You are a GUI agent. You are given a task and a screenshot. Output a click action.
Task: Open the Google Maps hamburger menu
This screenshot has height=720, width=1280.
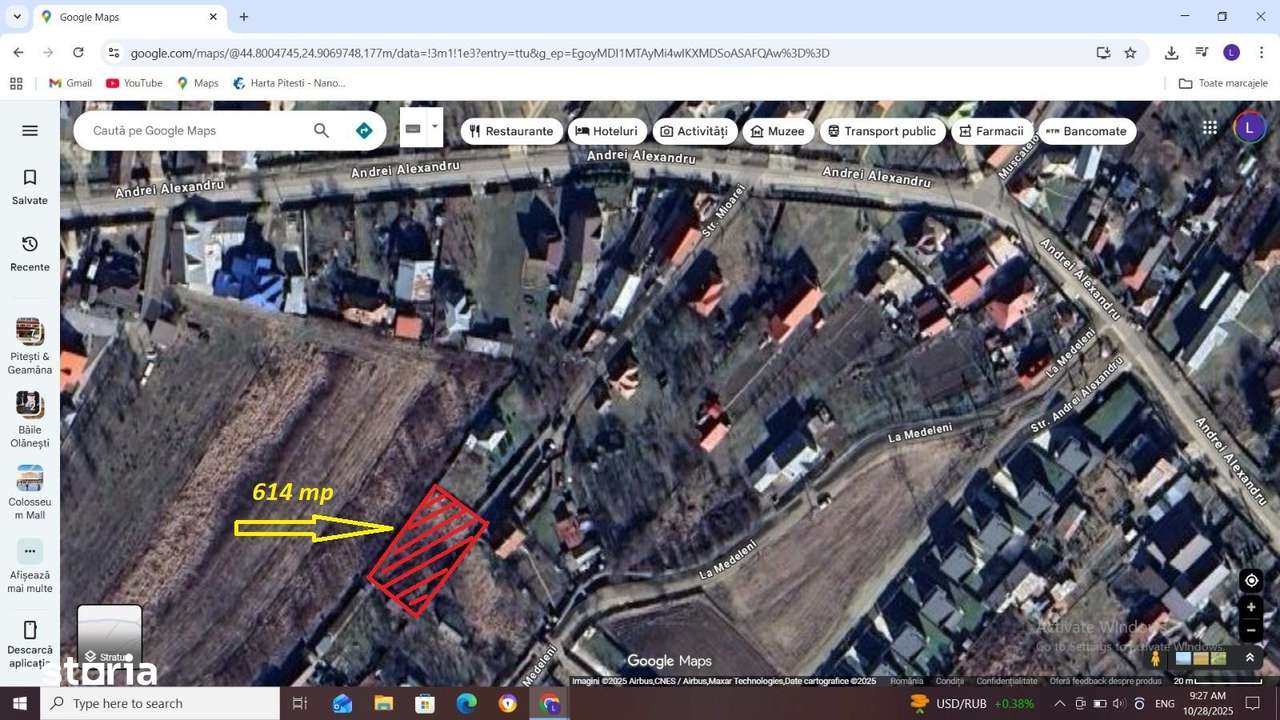coord(29,130)
